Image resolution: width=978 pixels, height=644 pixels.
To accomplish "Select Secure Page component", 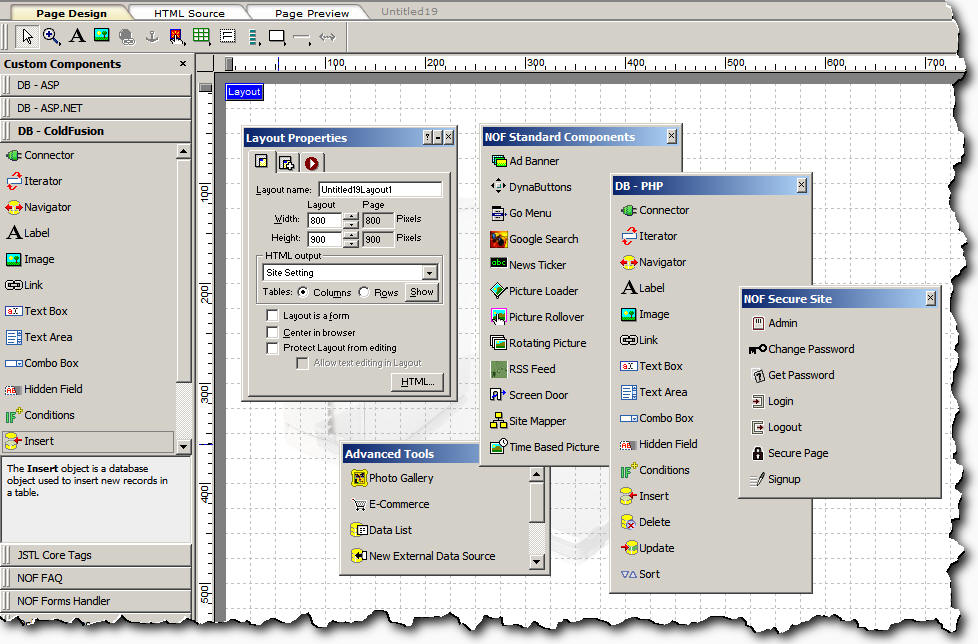I will click(790, 453).
